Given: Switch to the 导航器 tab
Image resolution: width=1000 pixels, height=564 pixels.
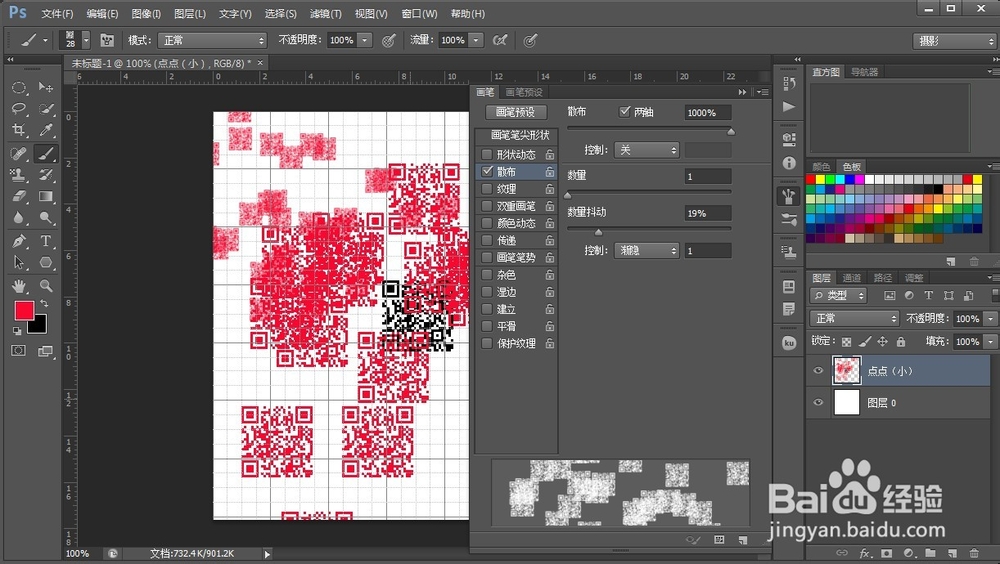Looking at the screenshot, I should tap(864, 72).
